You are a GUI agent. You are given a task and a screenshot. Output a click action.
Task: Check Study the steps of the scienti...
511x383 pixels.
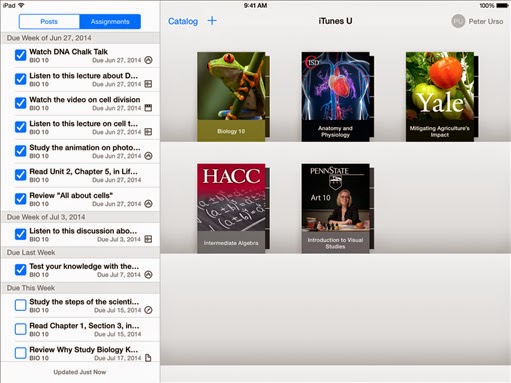[20, 305]
